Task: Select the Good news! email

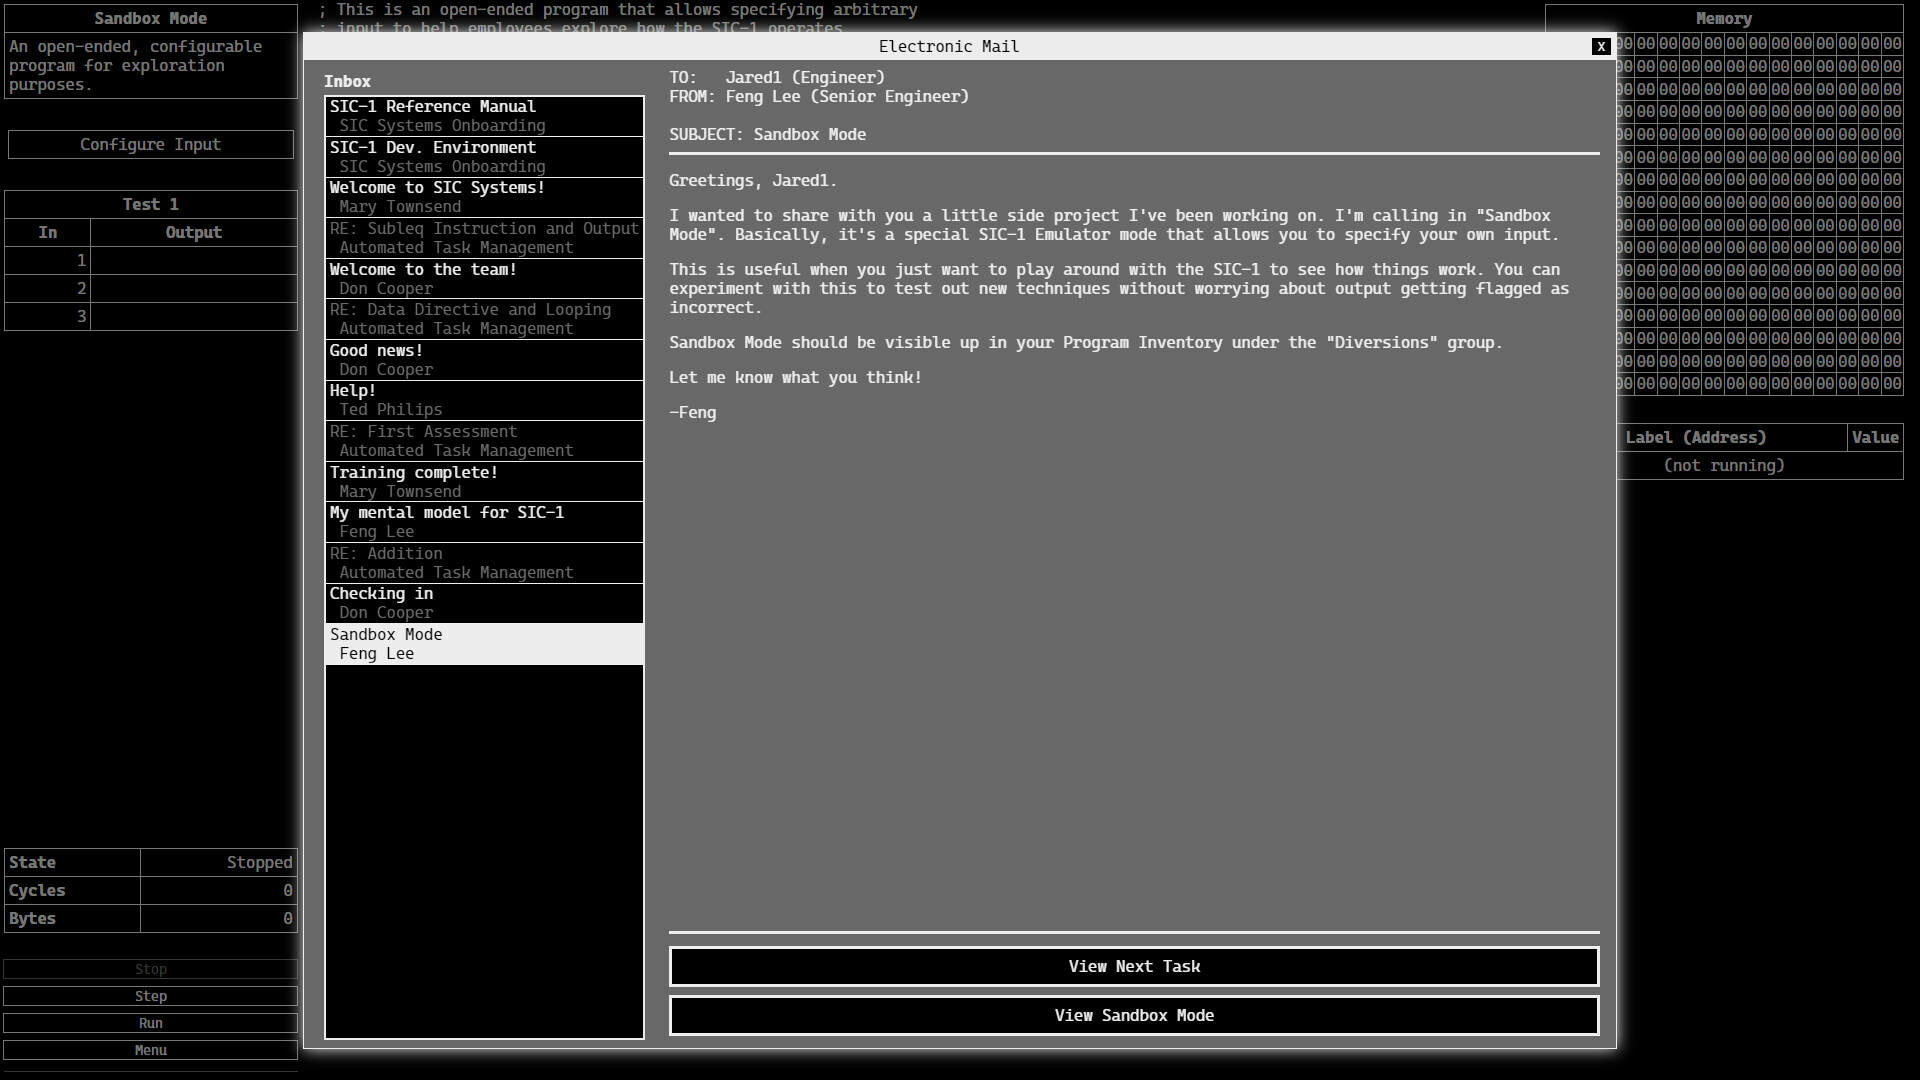Action: coord(483,359)
